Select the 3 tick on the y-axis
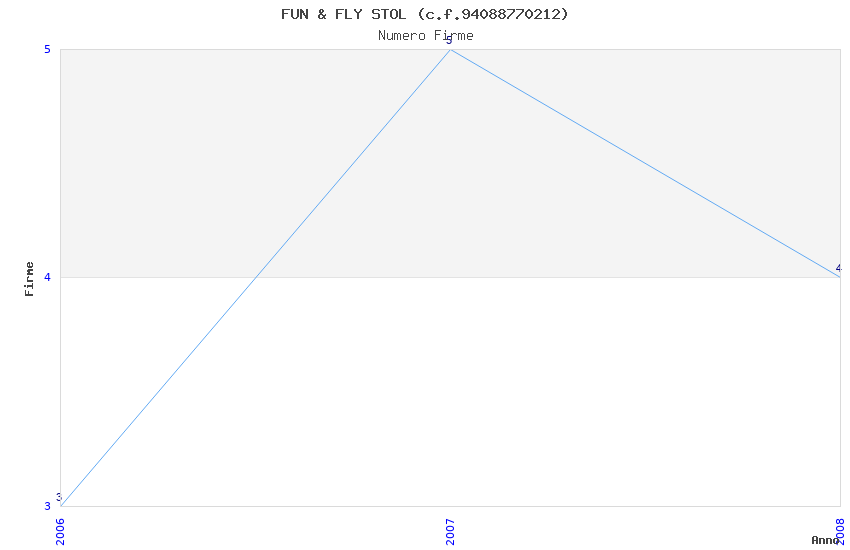The image size is (850, 550). pyautogui.click(x=47, y=506)
